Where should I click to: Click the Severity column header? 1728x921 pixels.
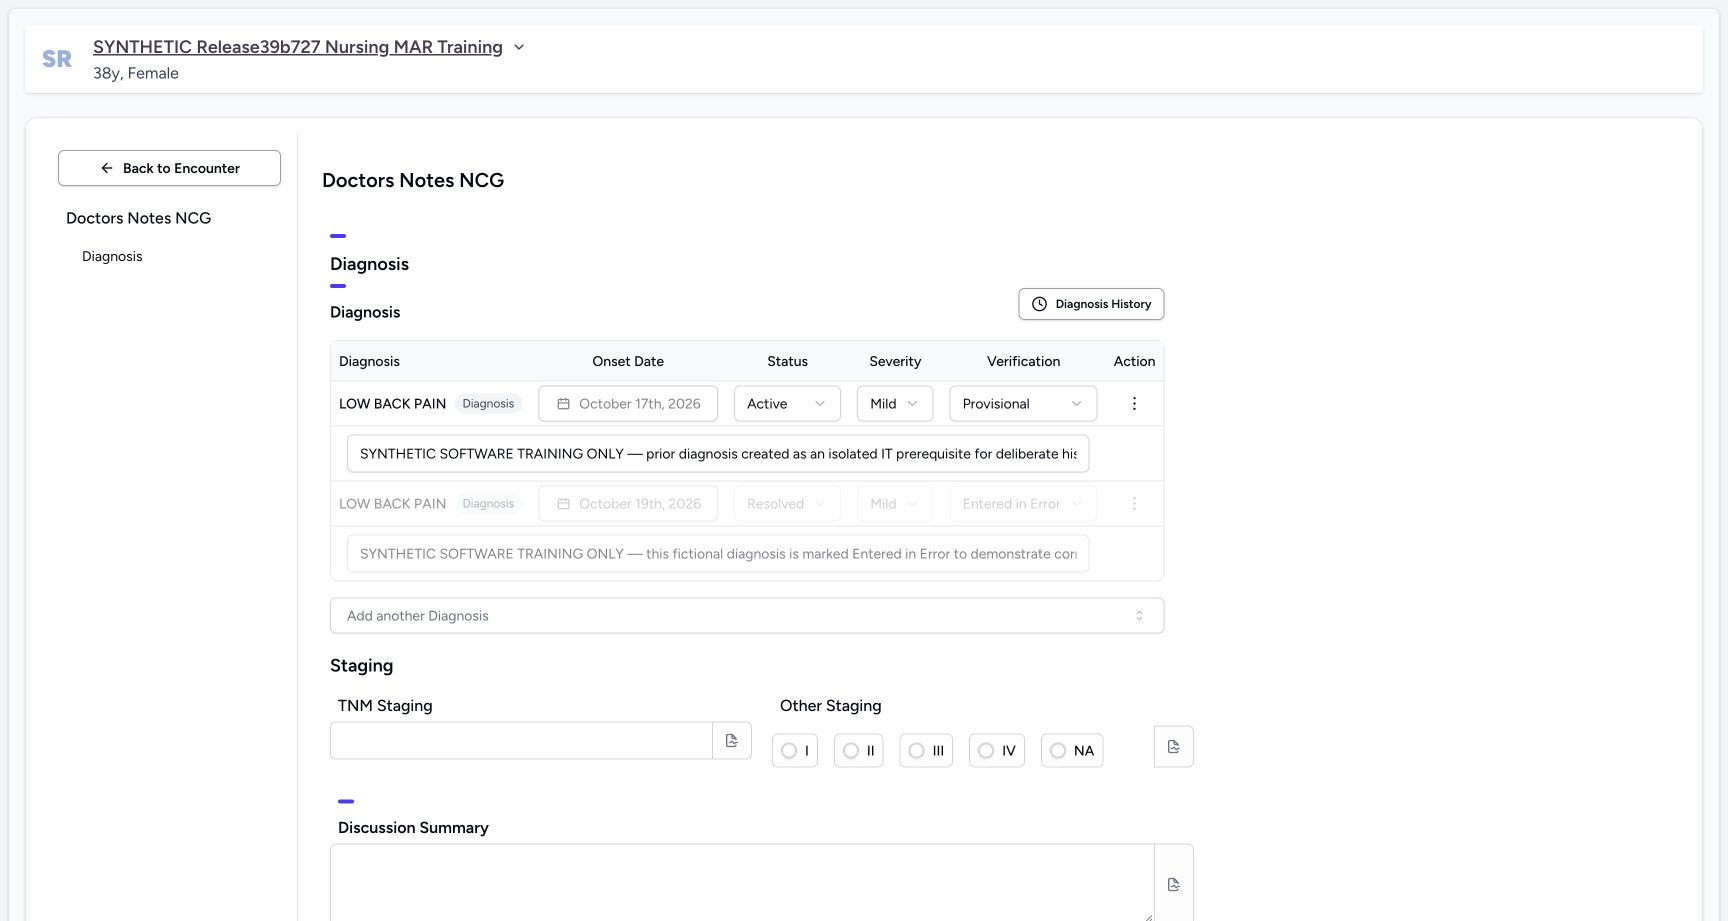point(895,362)
